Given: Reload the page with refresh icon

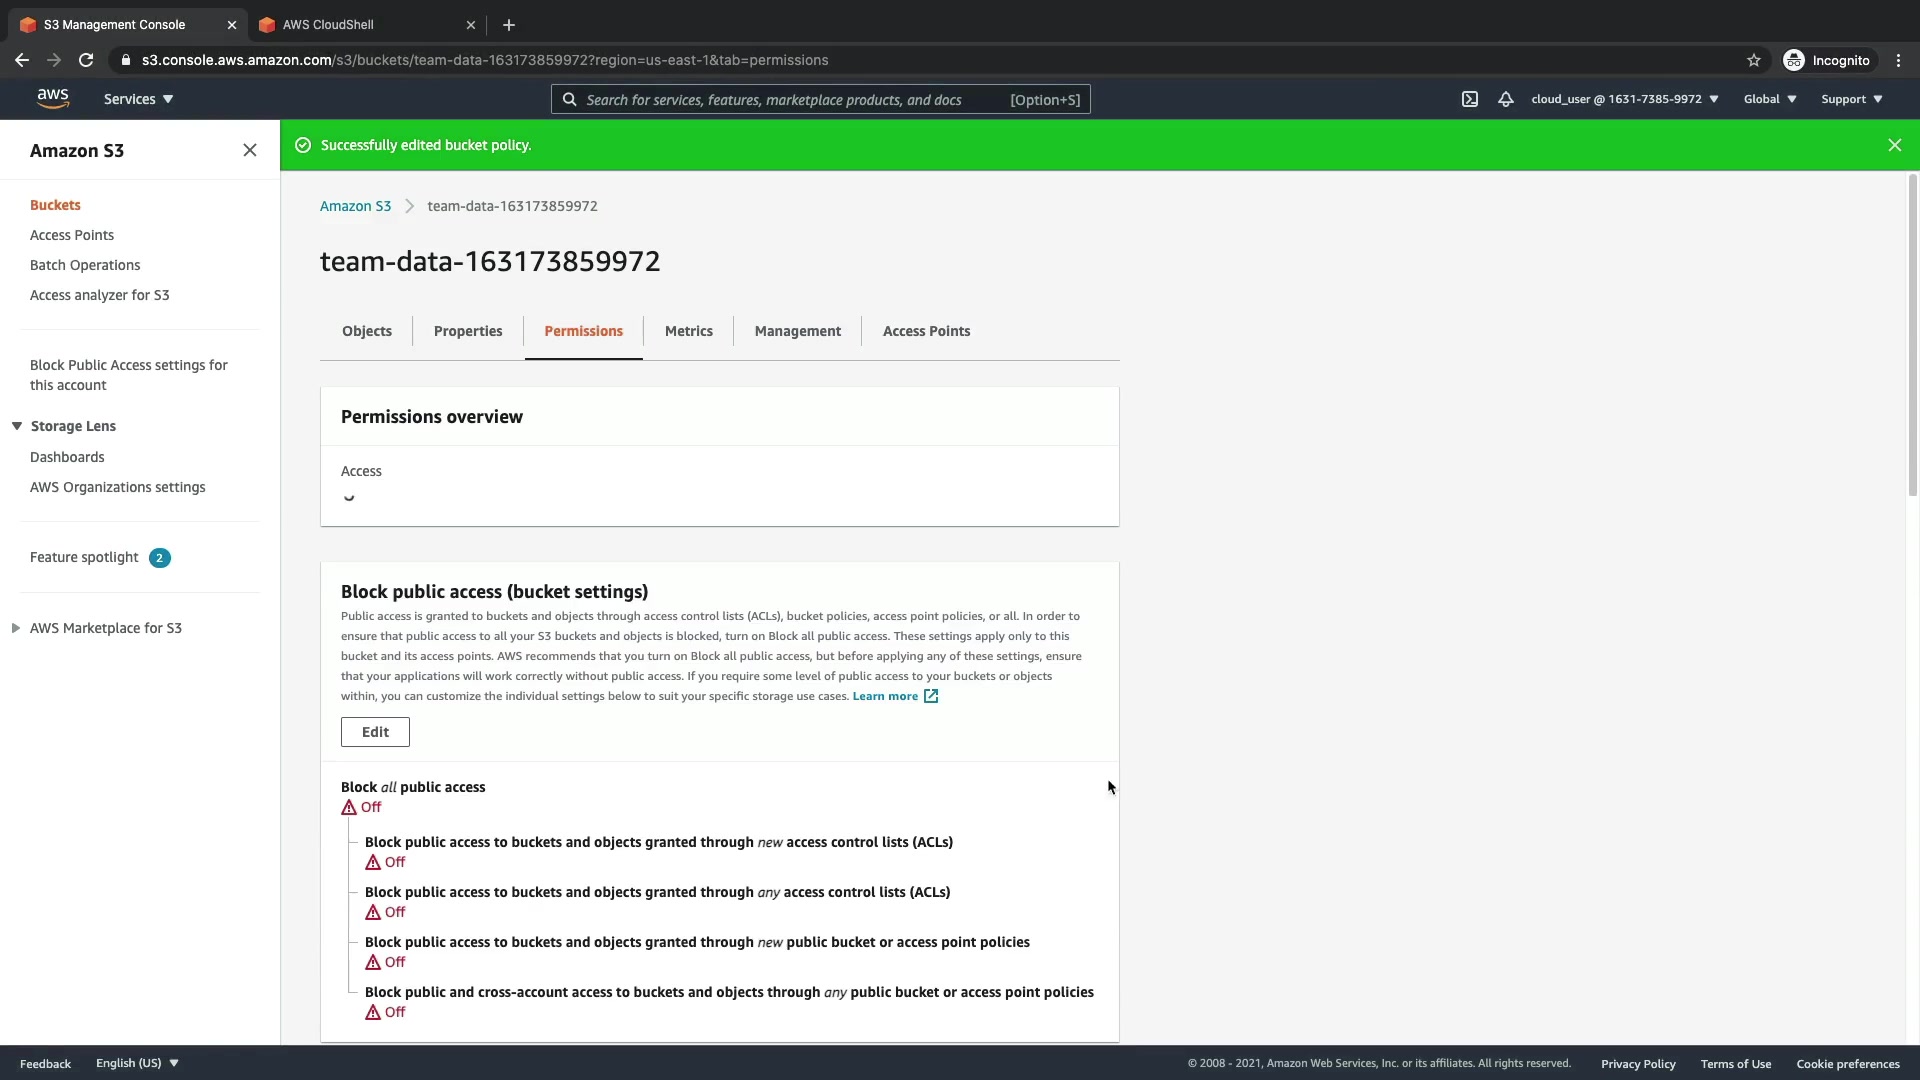Looking at the screenshot, I should tap(86, 60).
